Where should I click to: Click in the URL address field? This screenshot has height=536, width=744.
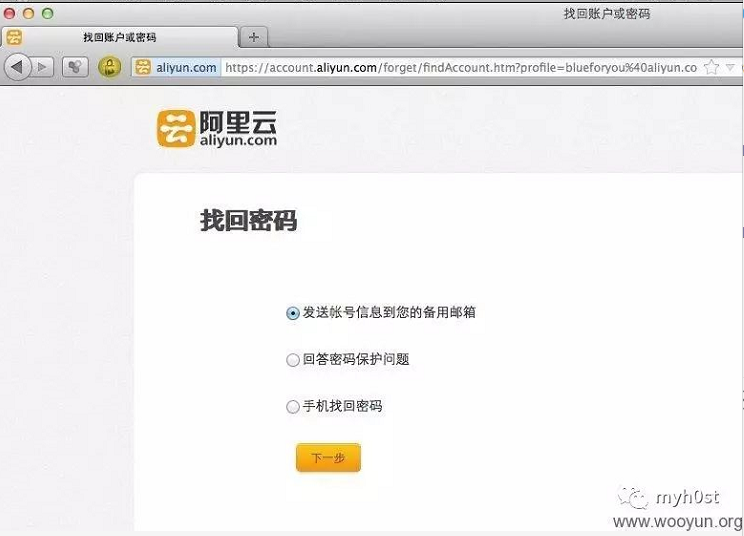click(x=462, y=67)
